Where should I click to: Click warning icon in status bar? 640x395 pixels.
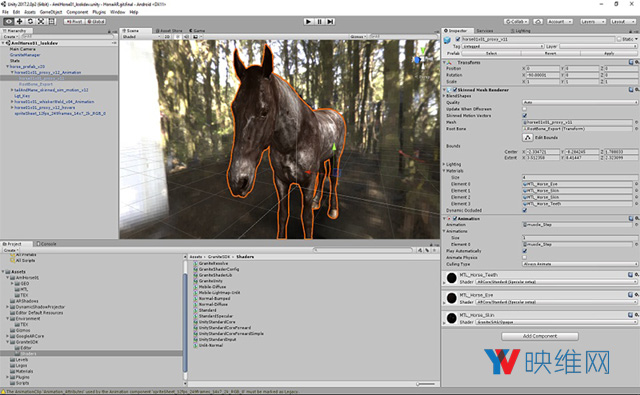click(x=3, y=392)
